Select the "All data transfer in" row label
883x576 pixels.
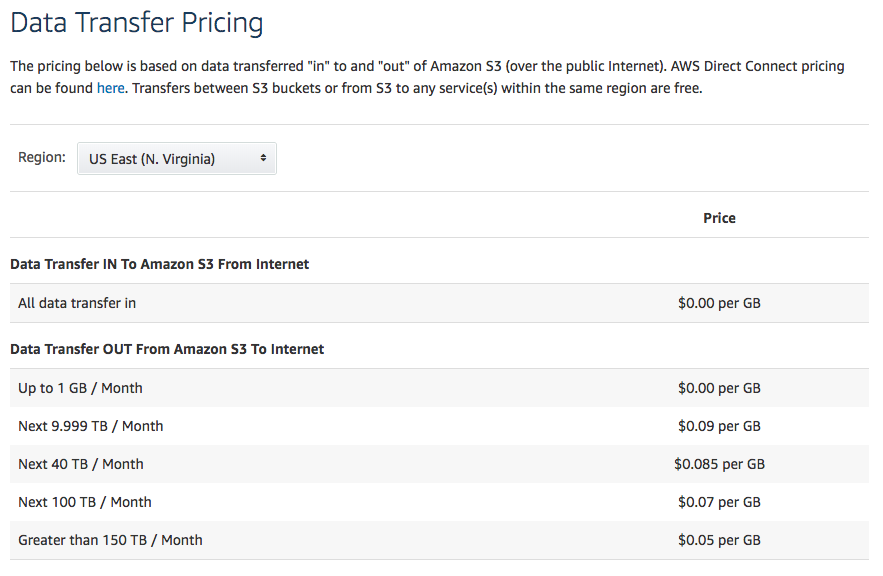[x=76, y=303]
